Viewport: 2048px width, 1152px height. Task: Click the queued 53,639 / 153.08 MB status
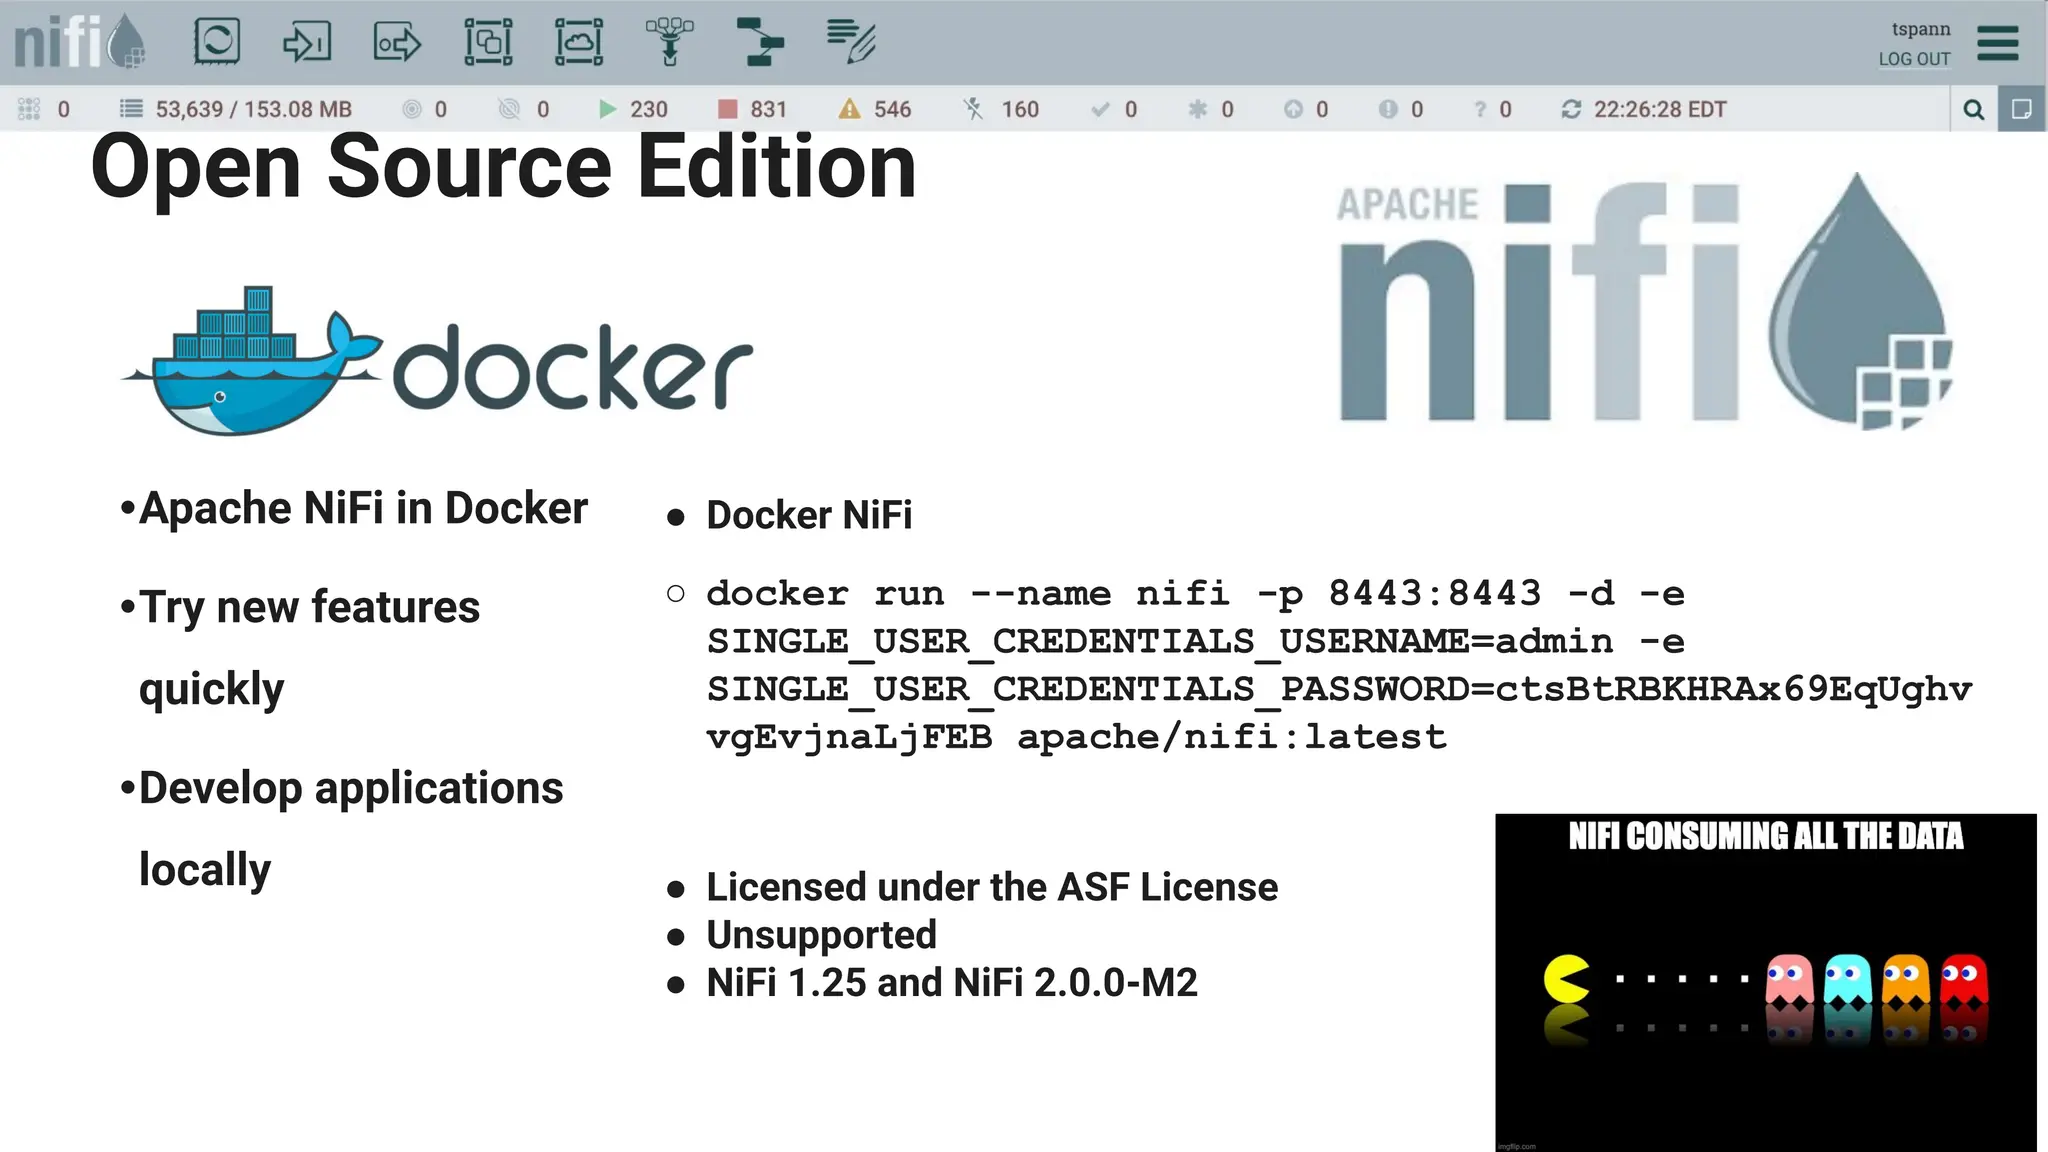click(x=254, y=109)
